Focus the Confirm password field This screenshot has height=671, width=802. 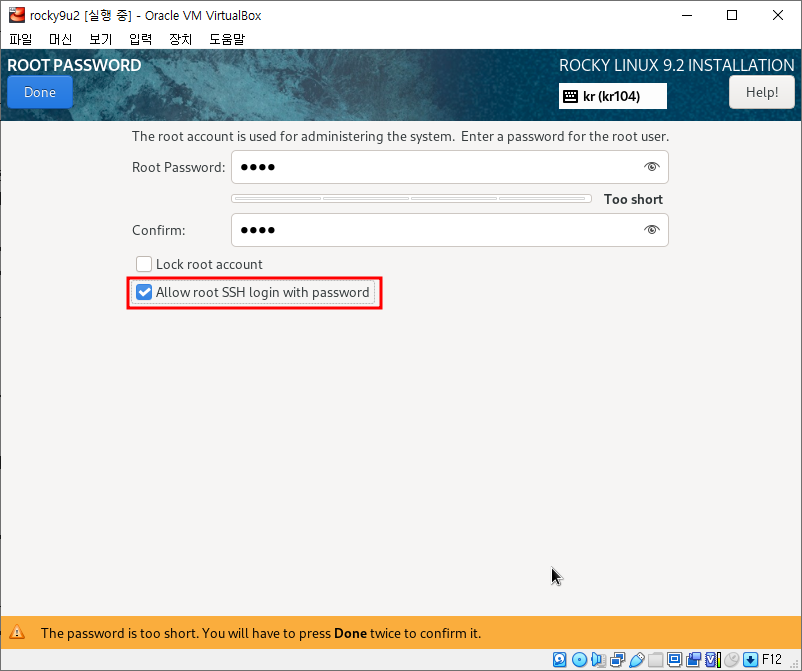450,230
